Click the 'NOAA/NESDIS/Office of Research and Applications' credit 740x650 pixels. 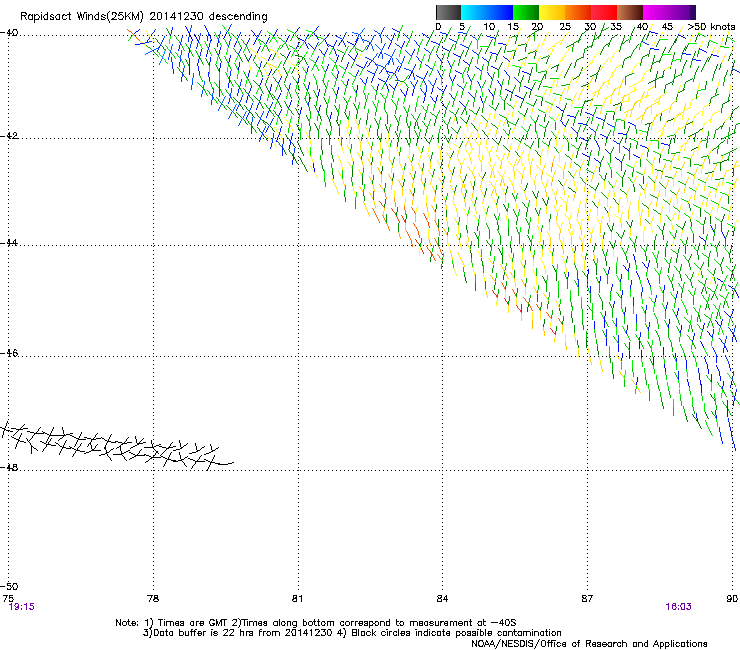589,644
